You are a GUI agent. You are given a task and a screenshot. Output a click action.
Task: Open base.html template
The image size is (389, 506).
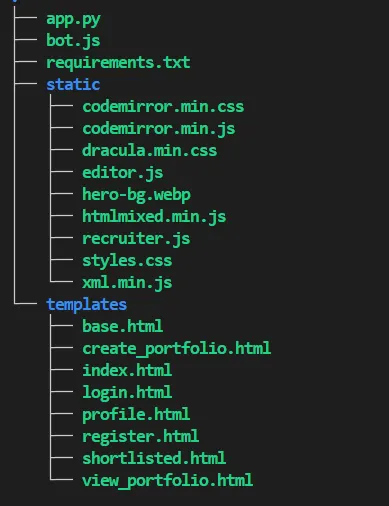coord(123,326)
